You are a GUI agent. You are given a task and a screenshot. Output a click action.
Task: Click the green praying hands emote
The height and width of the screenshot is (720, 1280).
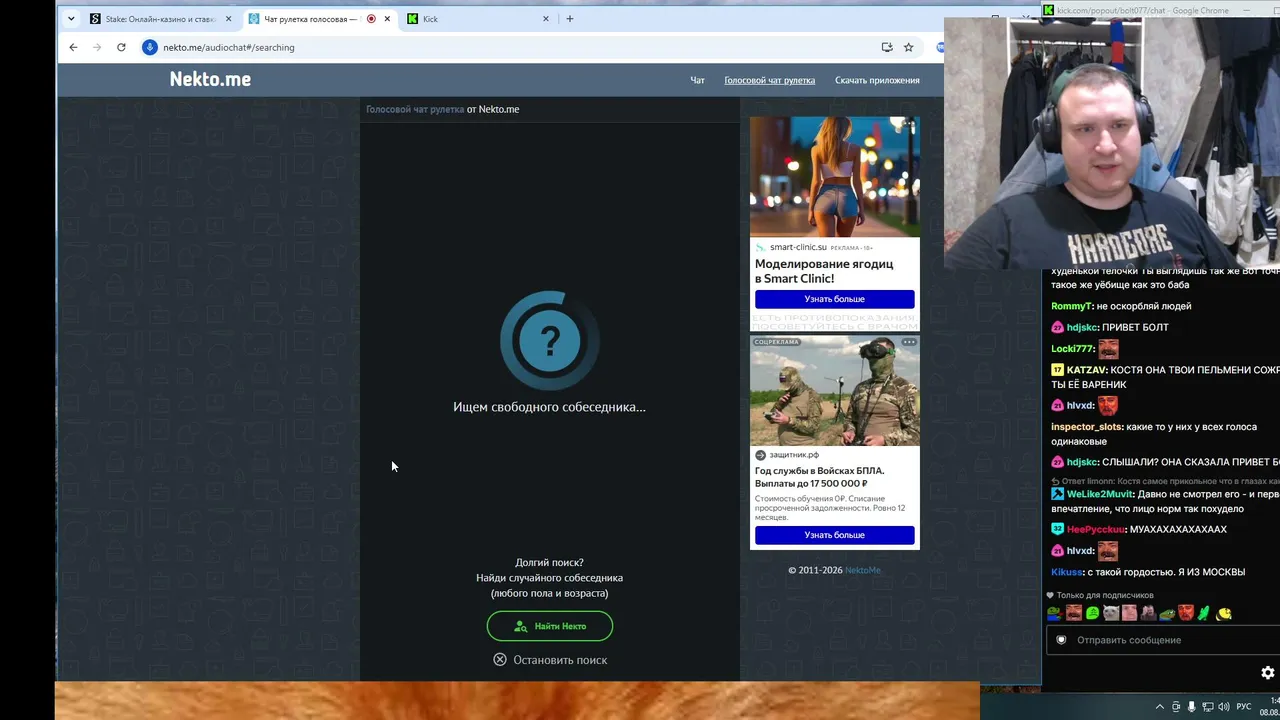pyautogui.click(x=1204, y=613)
